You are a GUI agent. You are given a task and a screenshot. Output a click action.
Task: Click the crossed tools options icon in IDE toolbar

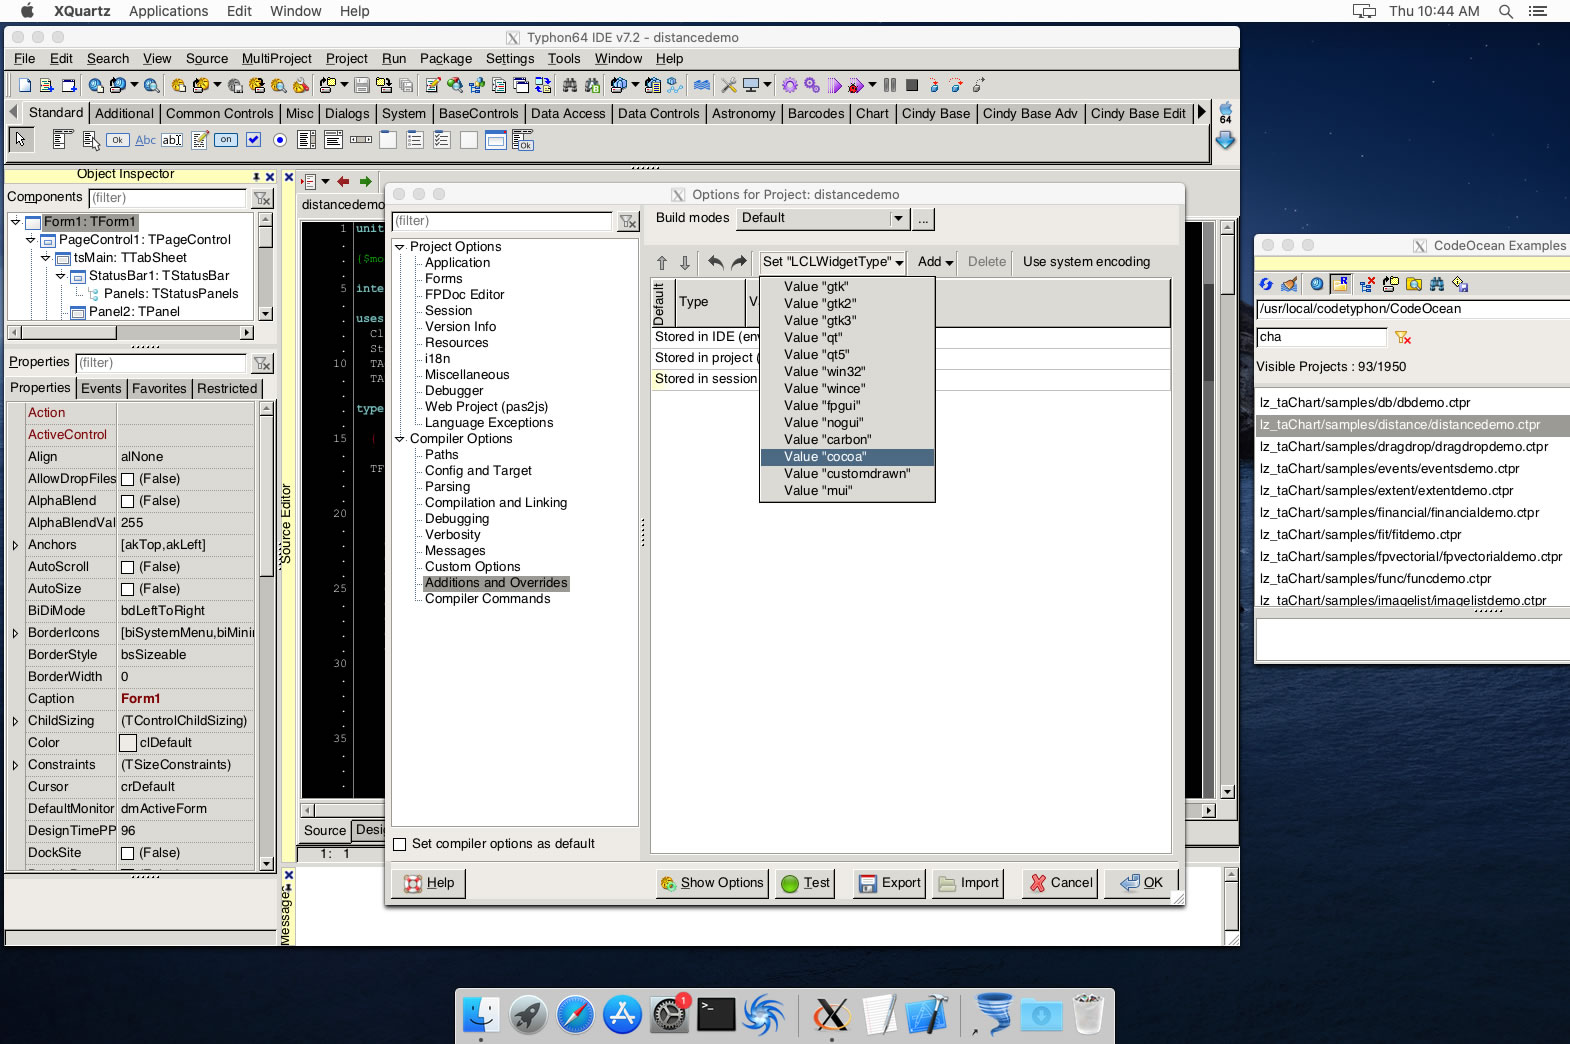coord(729,86)
